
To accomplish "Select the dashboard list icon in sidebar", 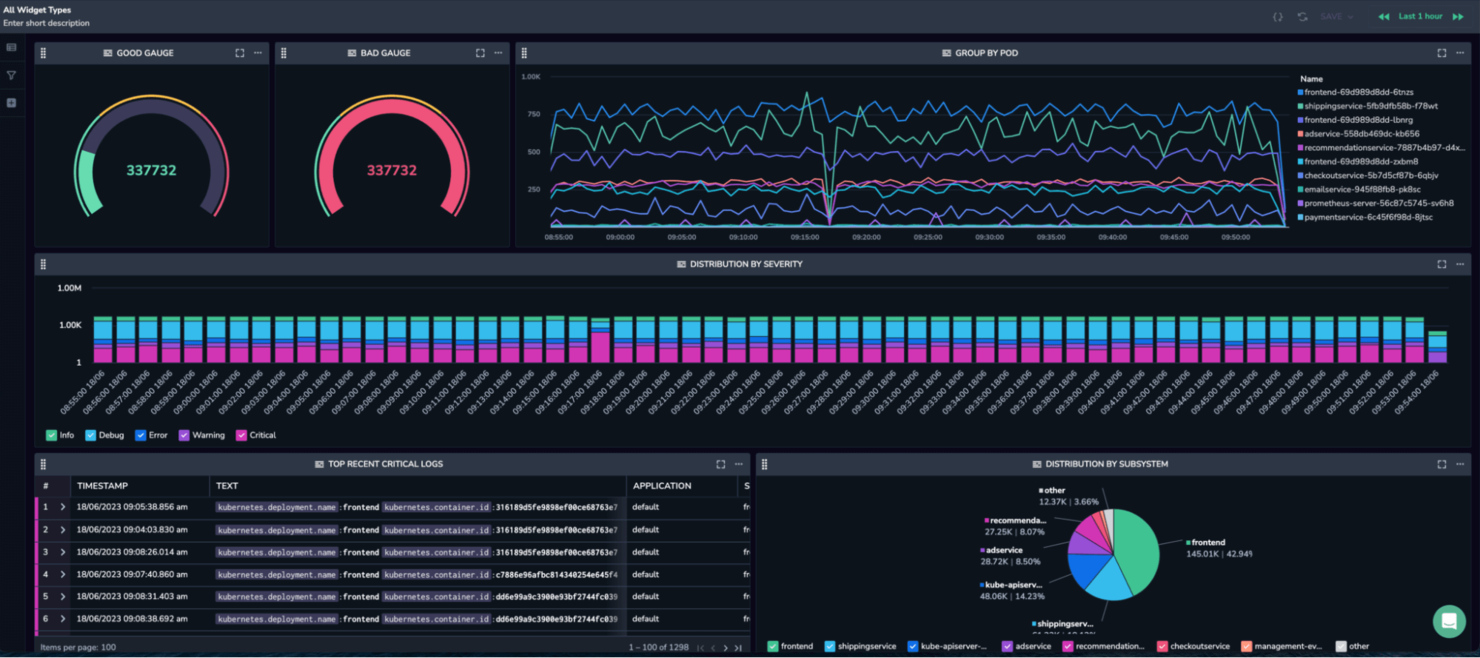I will (11, 46).
